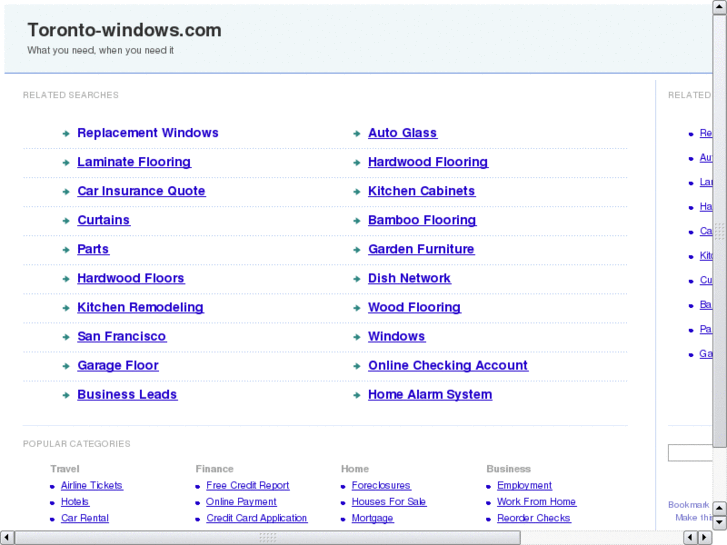The image size is (727, 545).
Task: Open Bamboo Flooring link
Action: (422, 220)
